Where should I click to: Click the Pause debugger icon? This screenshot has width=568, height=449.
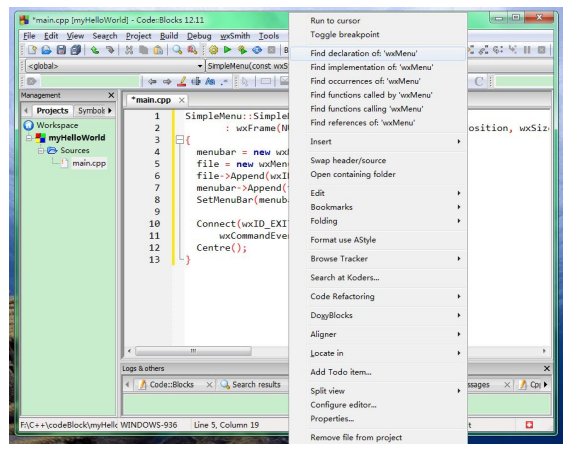[x=527, y=50]
